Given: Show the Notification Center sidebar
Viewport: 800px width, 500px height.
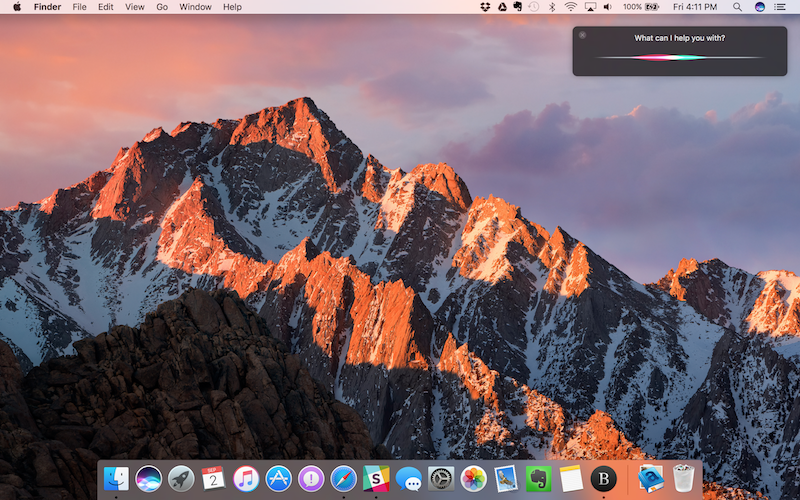Looking at the screenshot, I should pyautogui.click(x=781, y=7).
